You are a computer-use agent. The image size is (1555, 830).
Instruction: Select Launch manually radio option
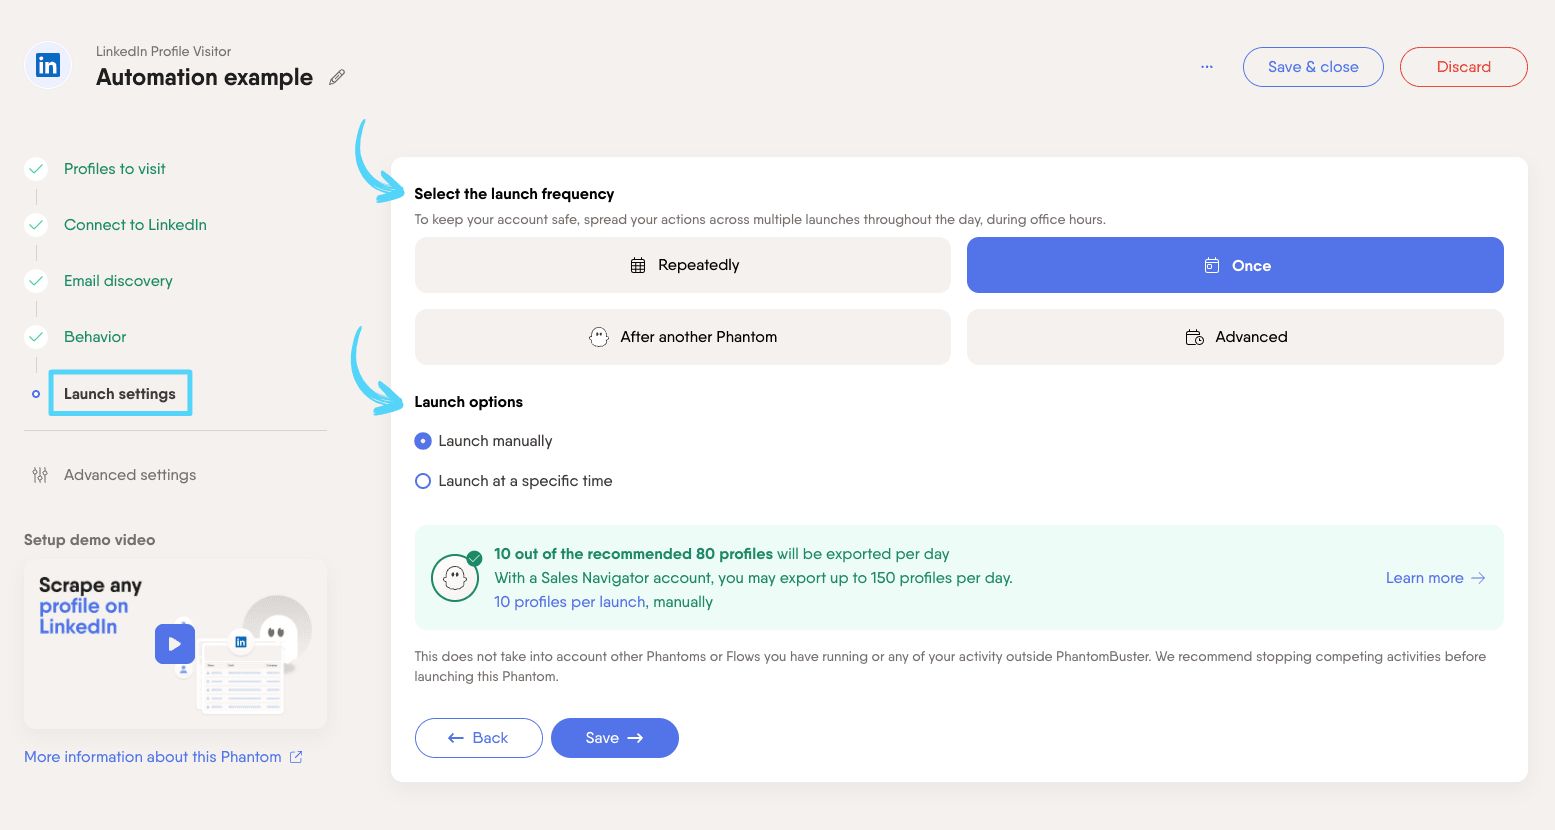pos(423,441)
